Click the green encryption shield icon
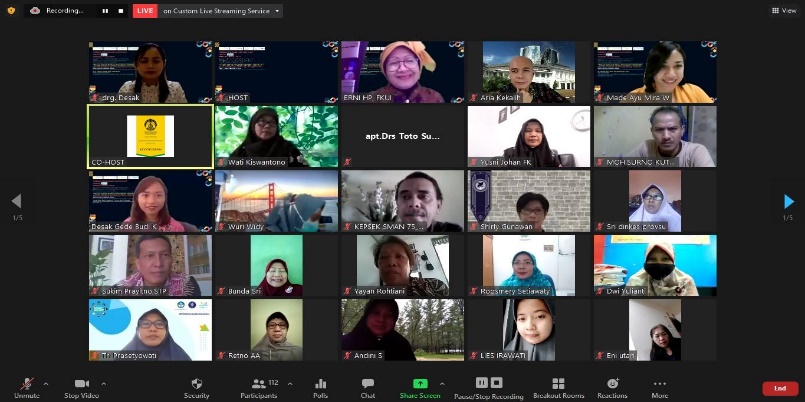 click(11, 10)
